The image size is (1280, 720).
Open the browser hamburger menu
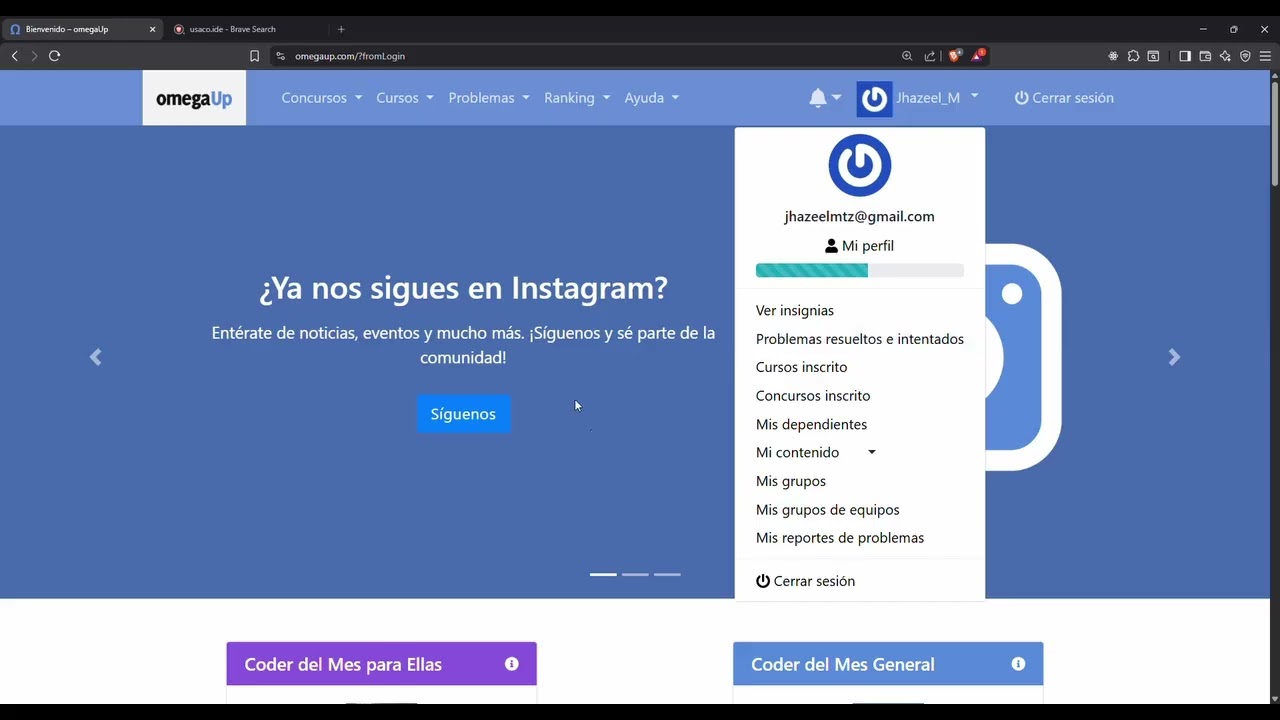[1265, 56]
